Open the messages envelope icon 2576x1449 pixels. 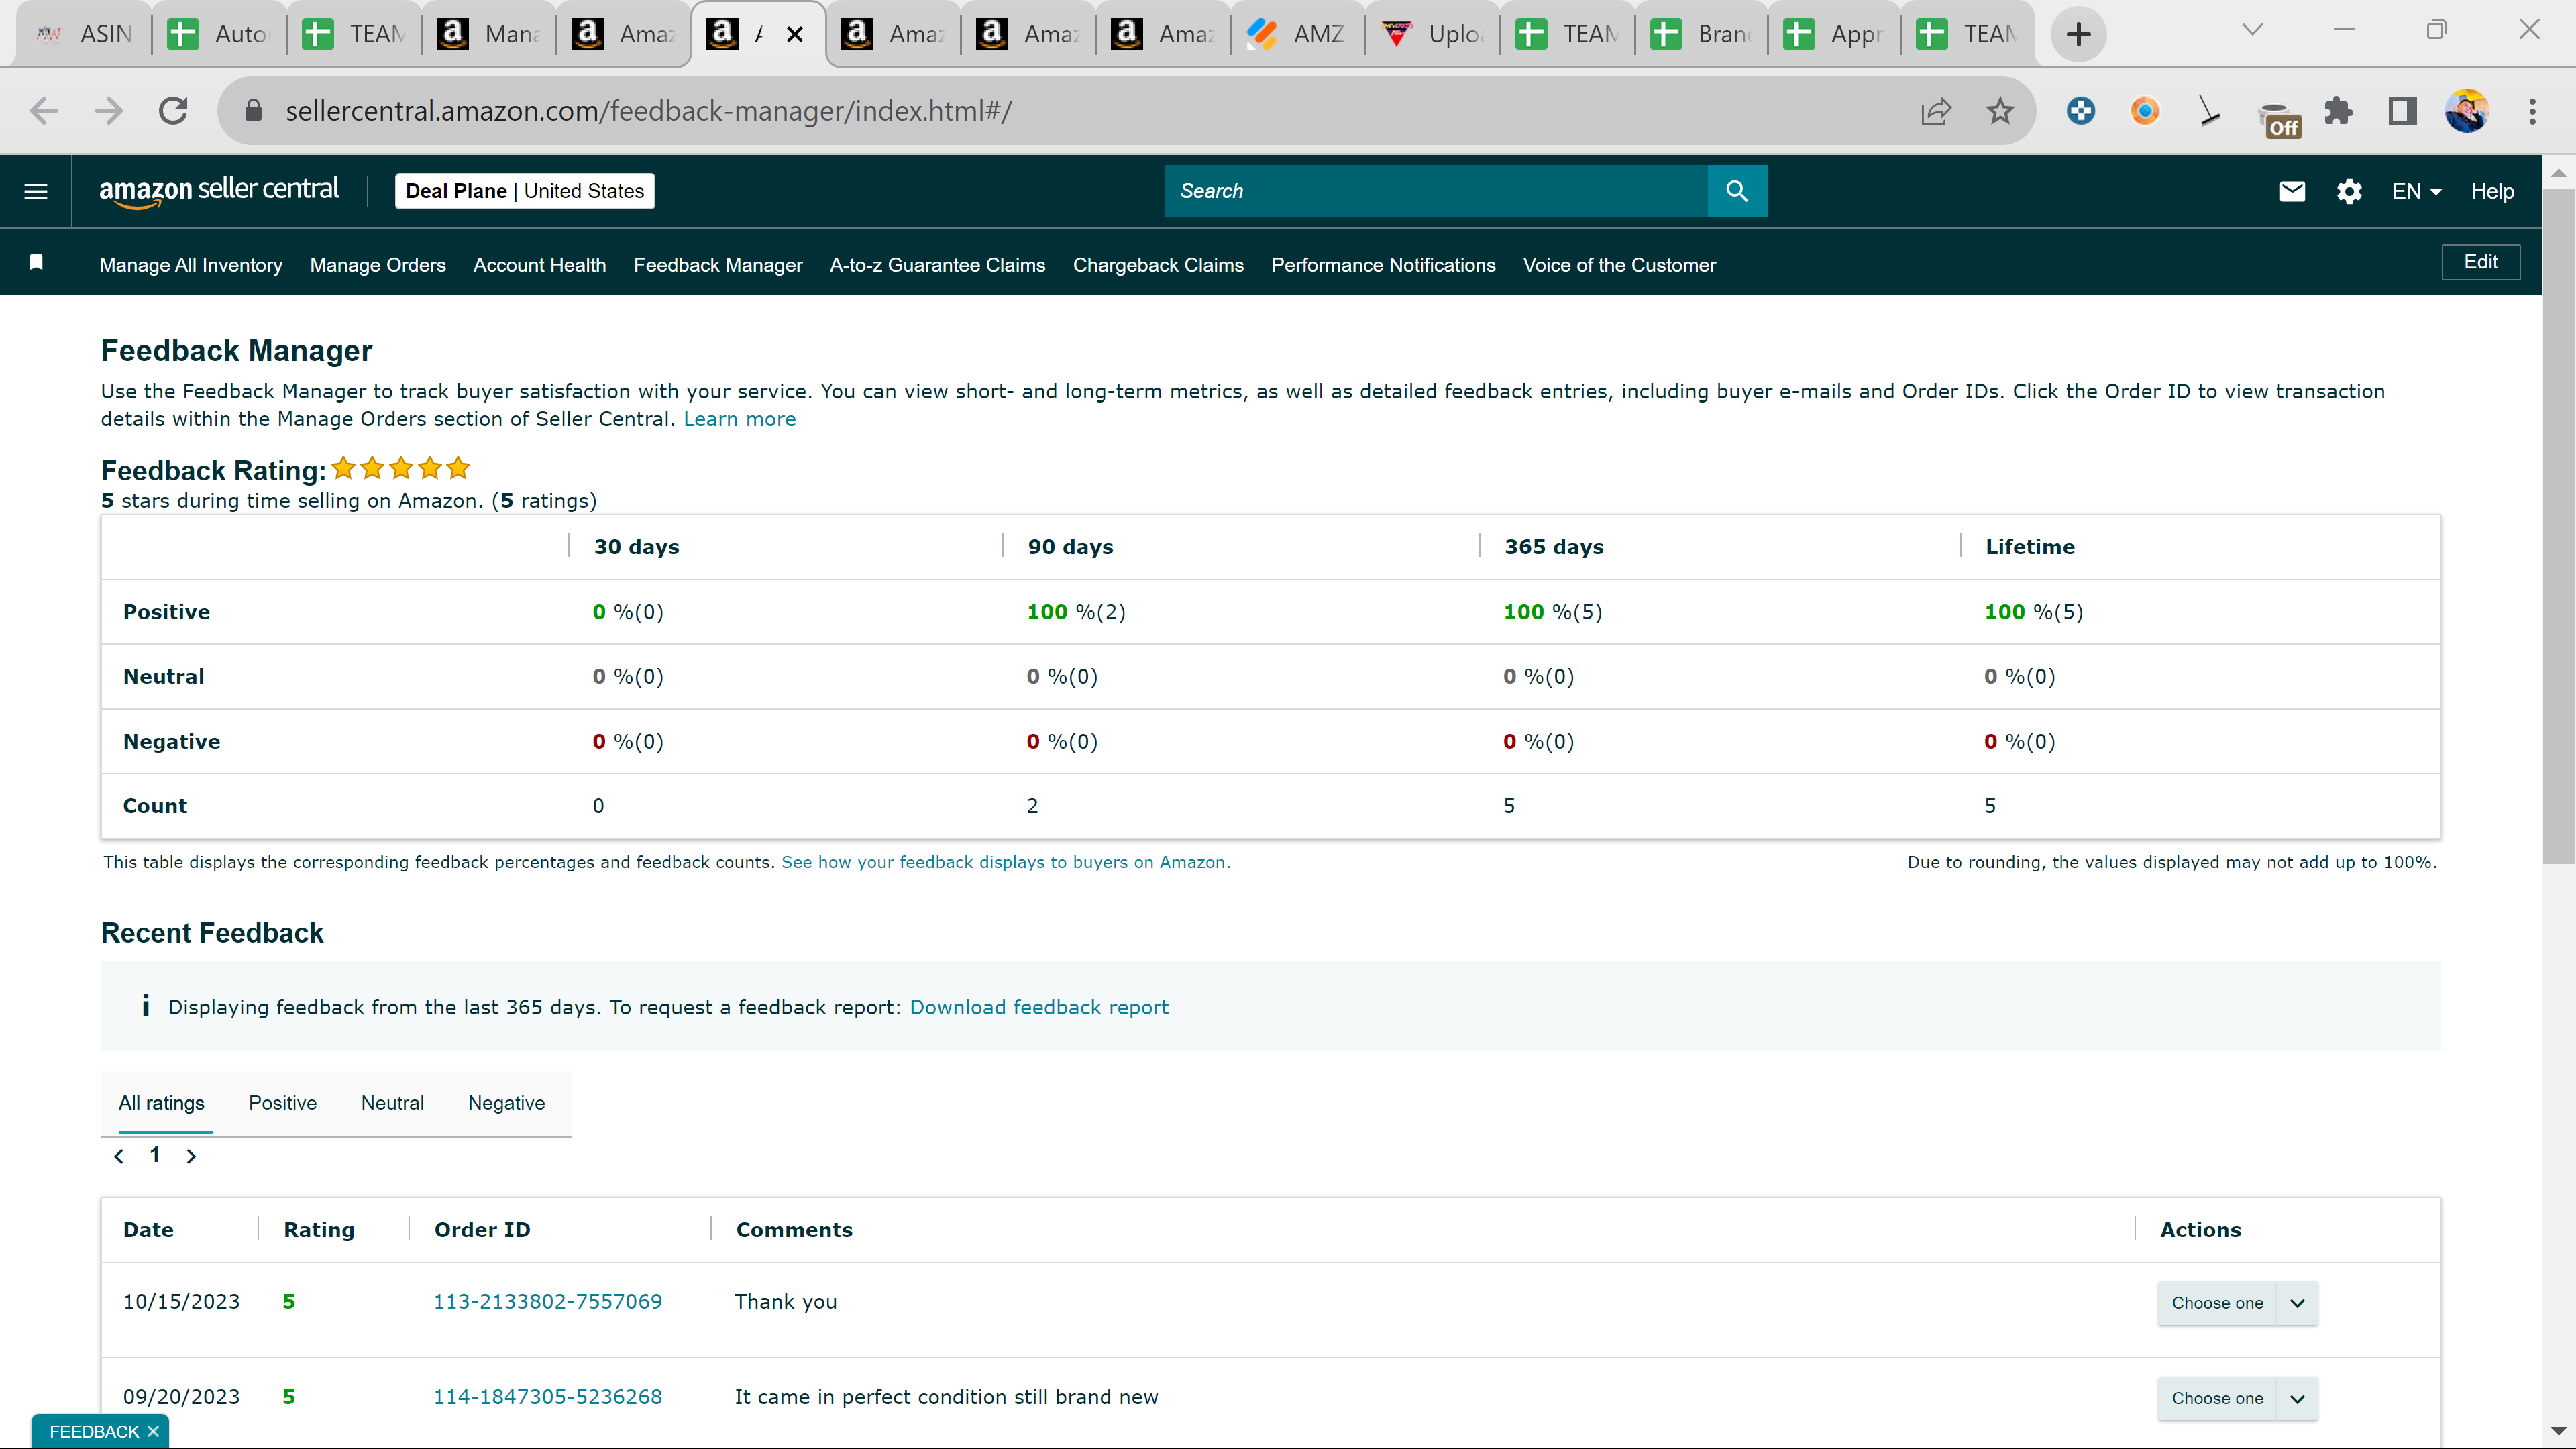coord(2292,191)
